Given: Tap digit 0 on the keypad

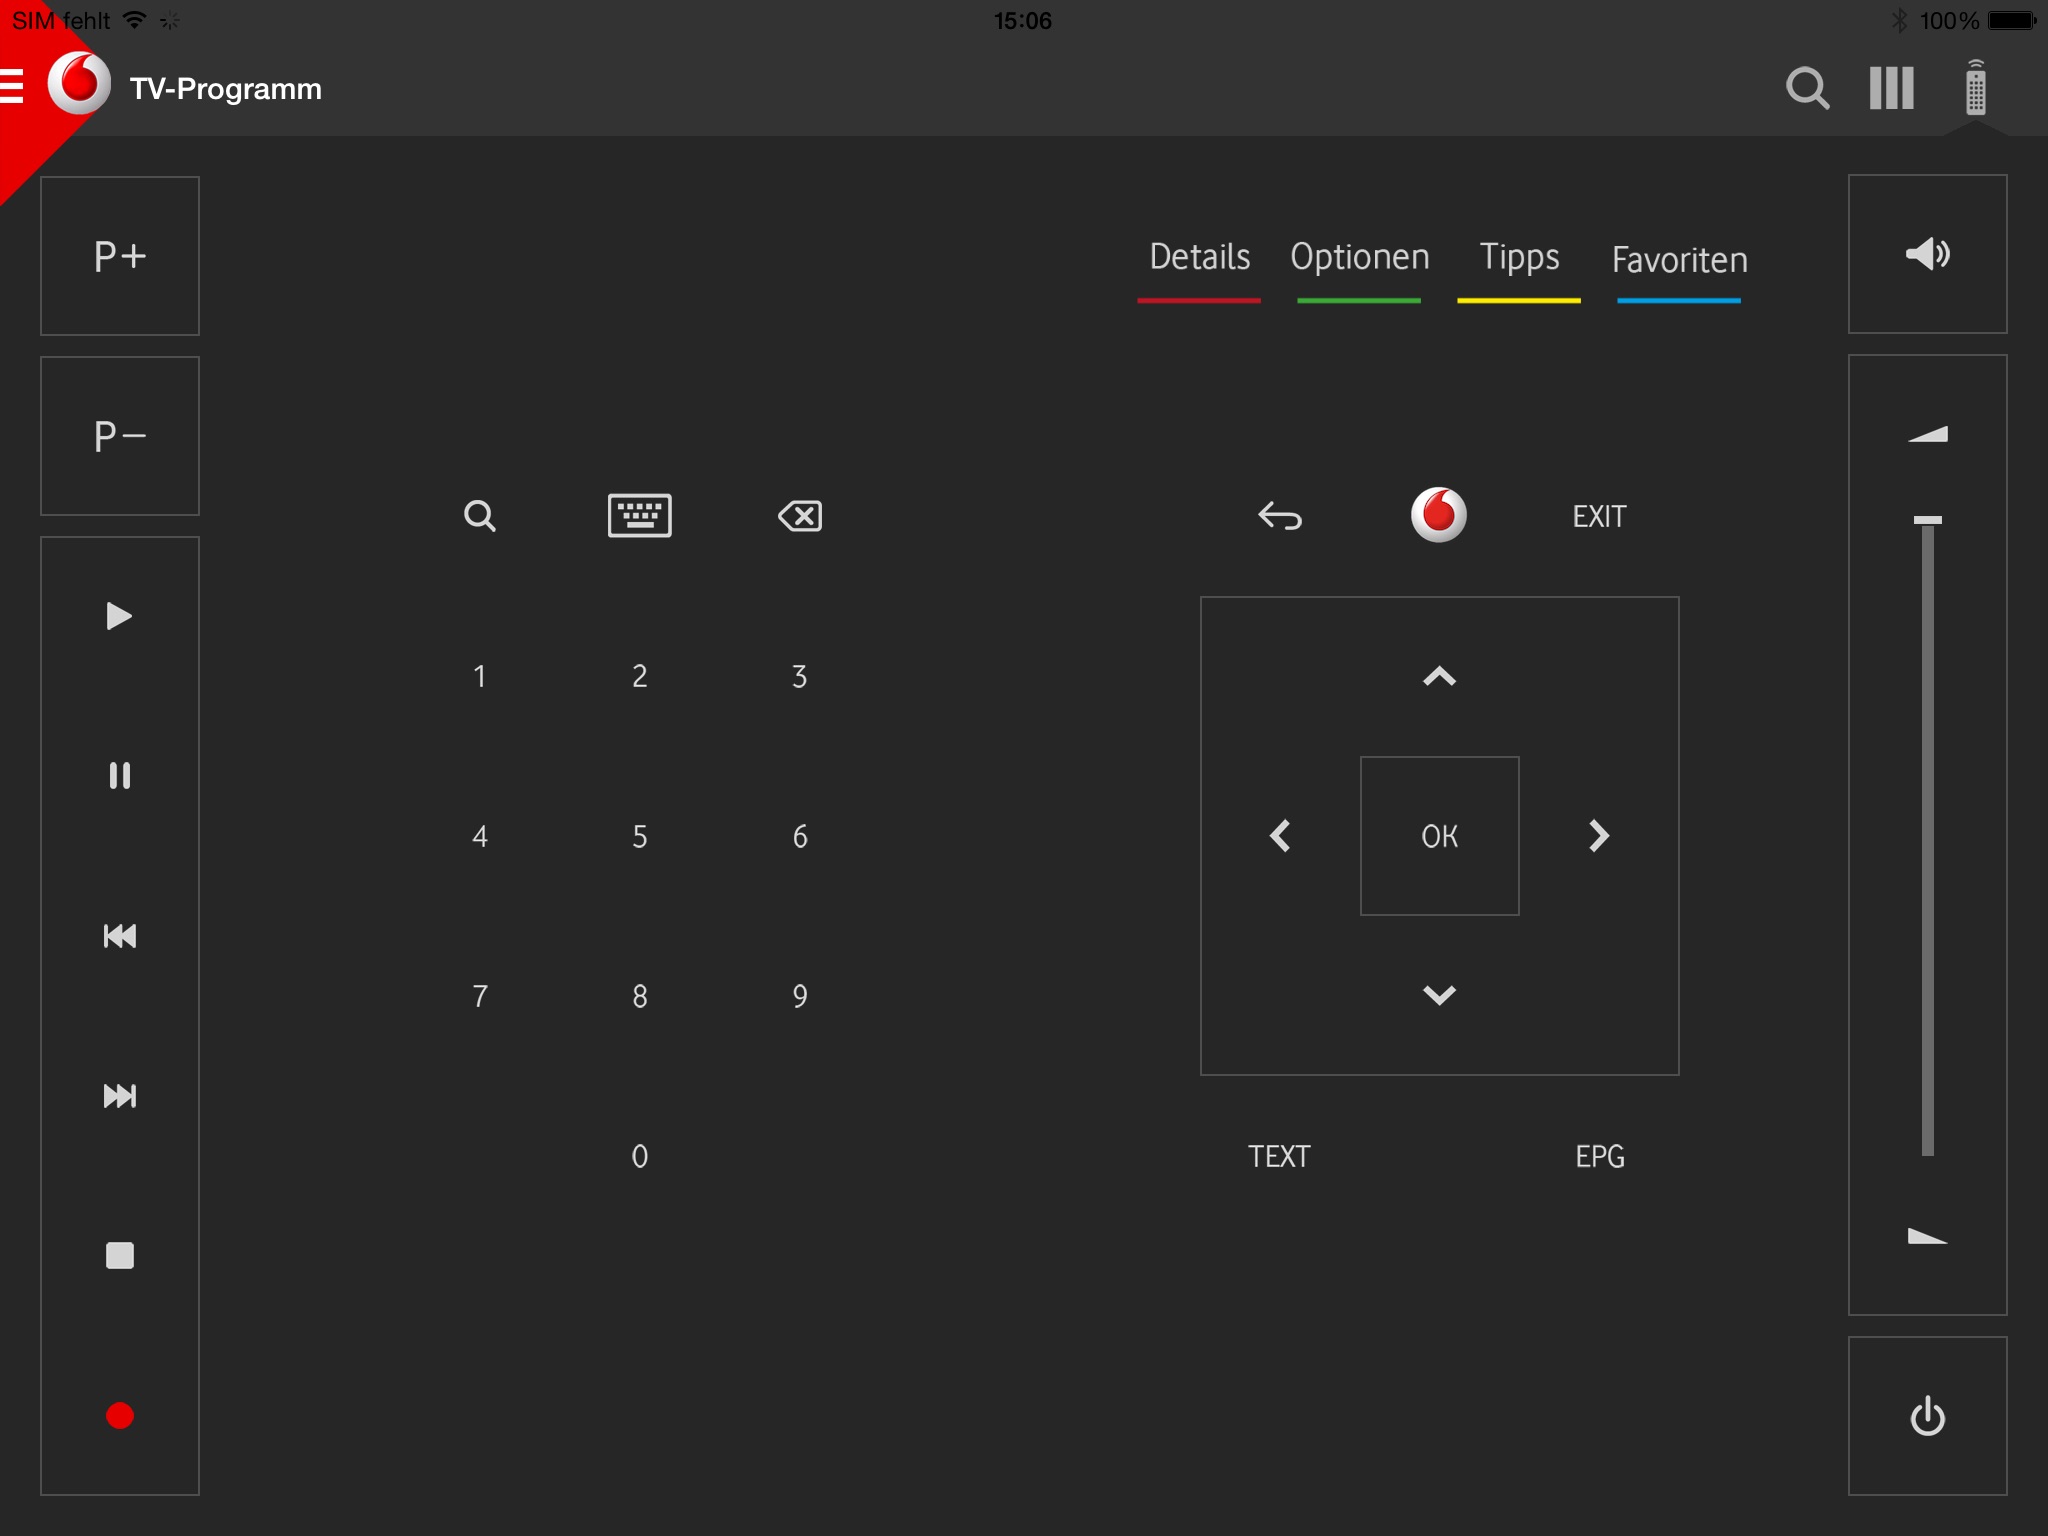Looking at the screenshot, I should [640, 1156].
